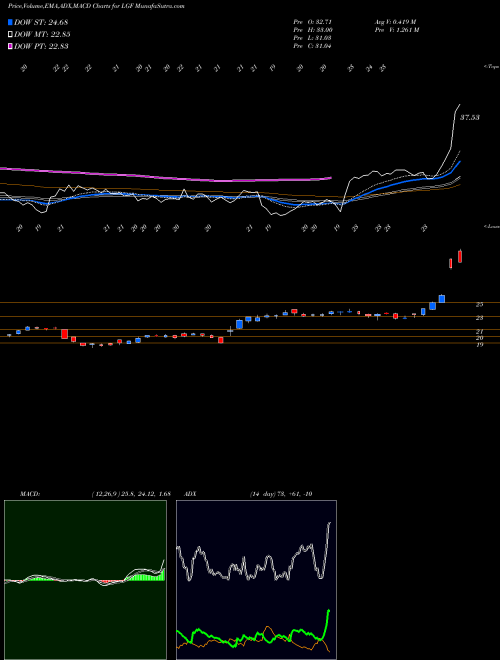Viewport: 500px width, 660px height.
Task: Select the 'DOW MT: 22.85' legend text
Action: [42, 34]
